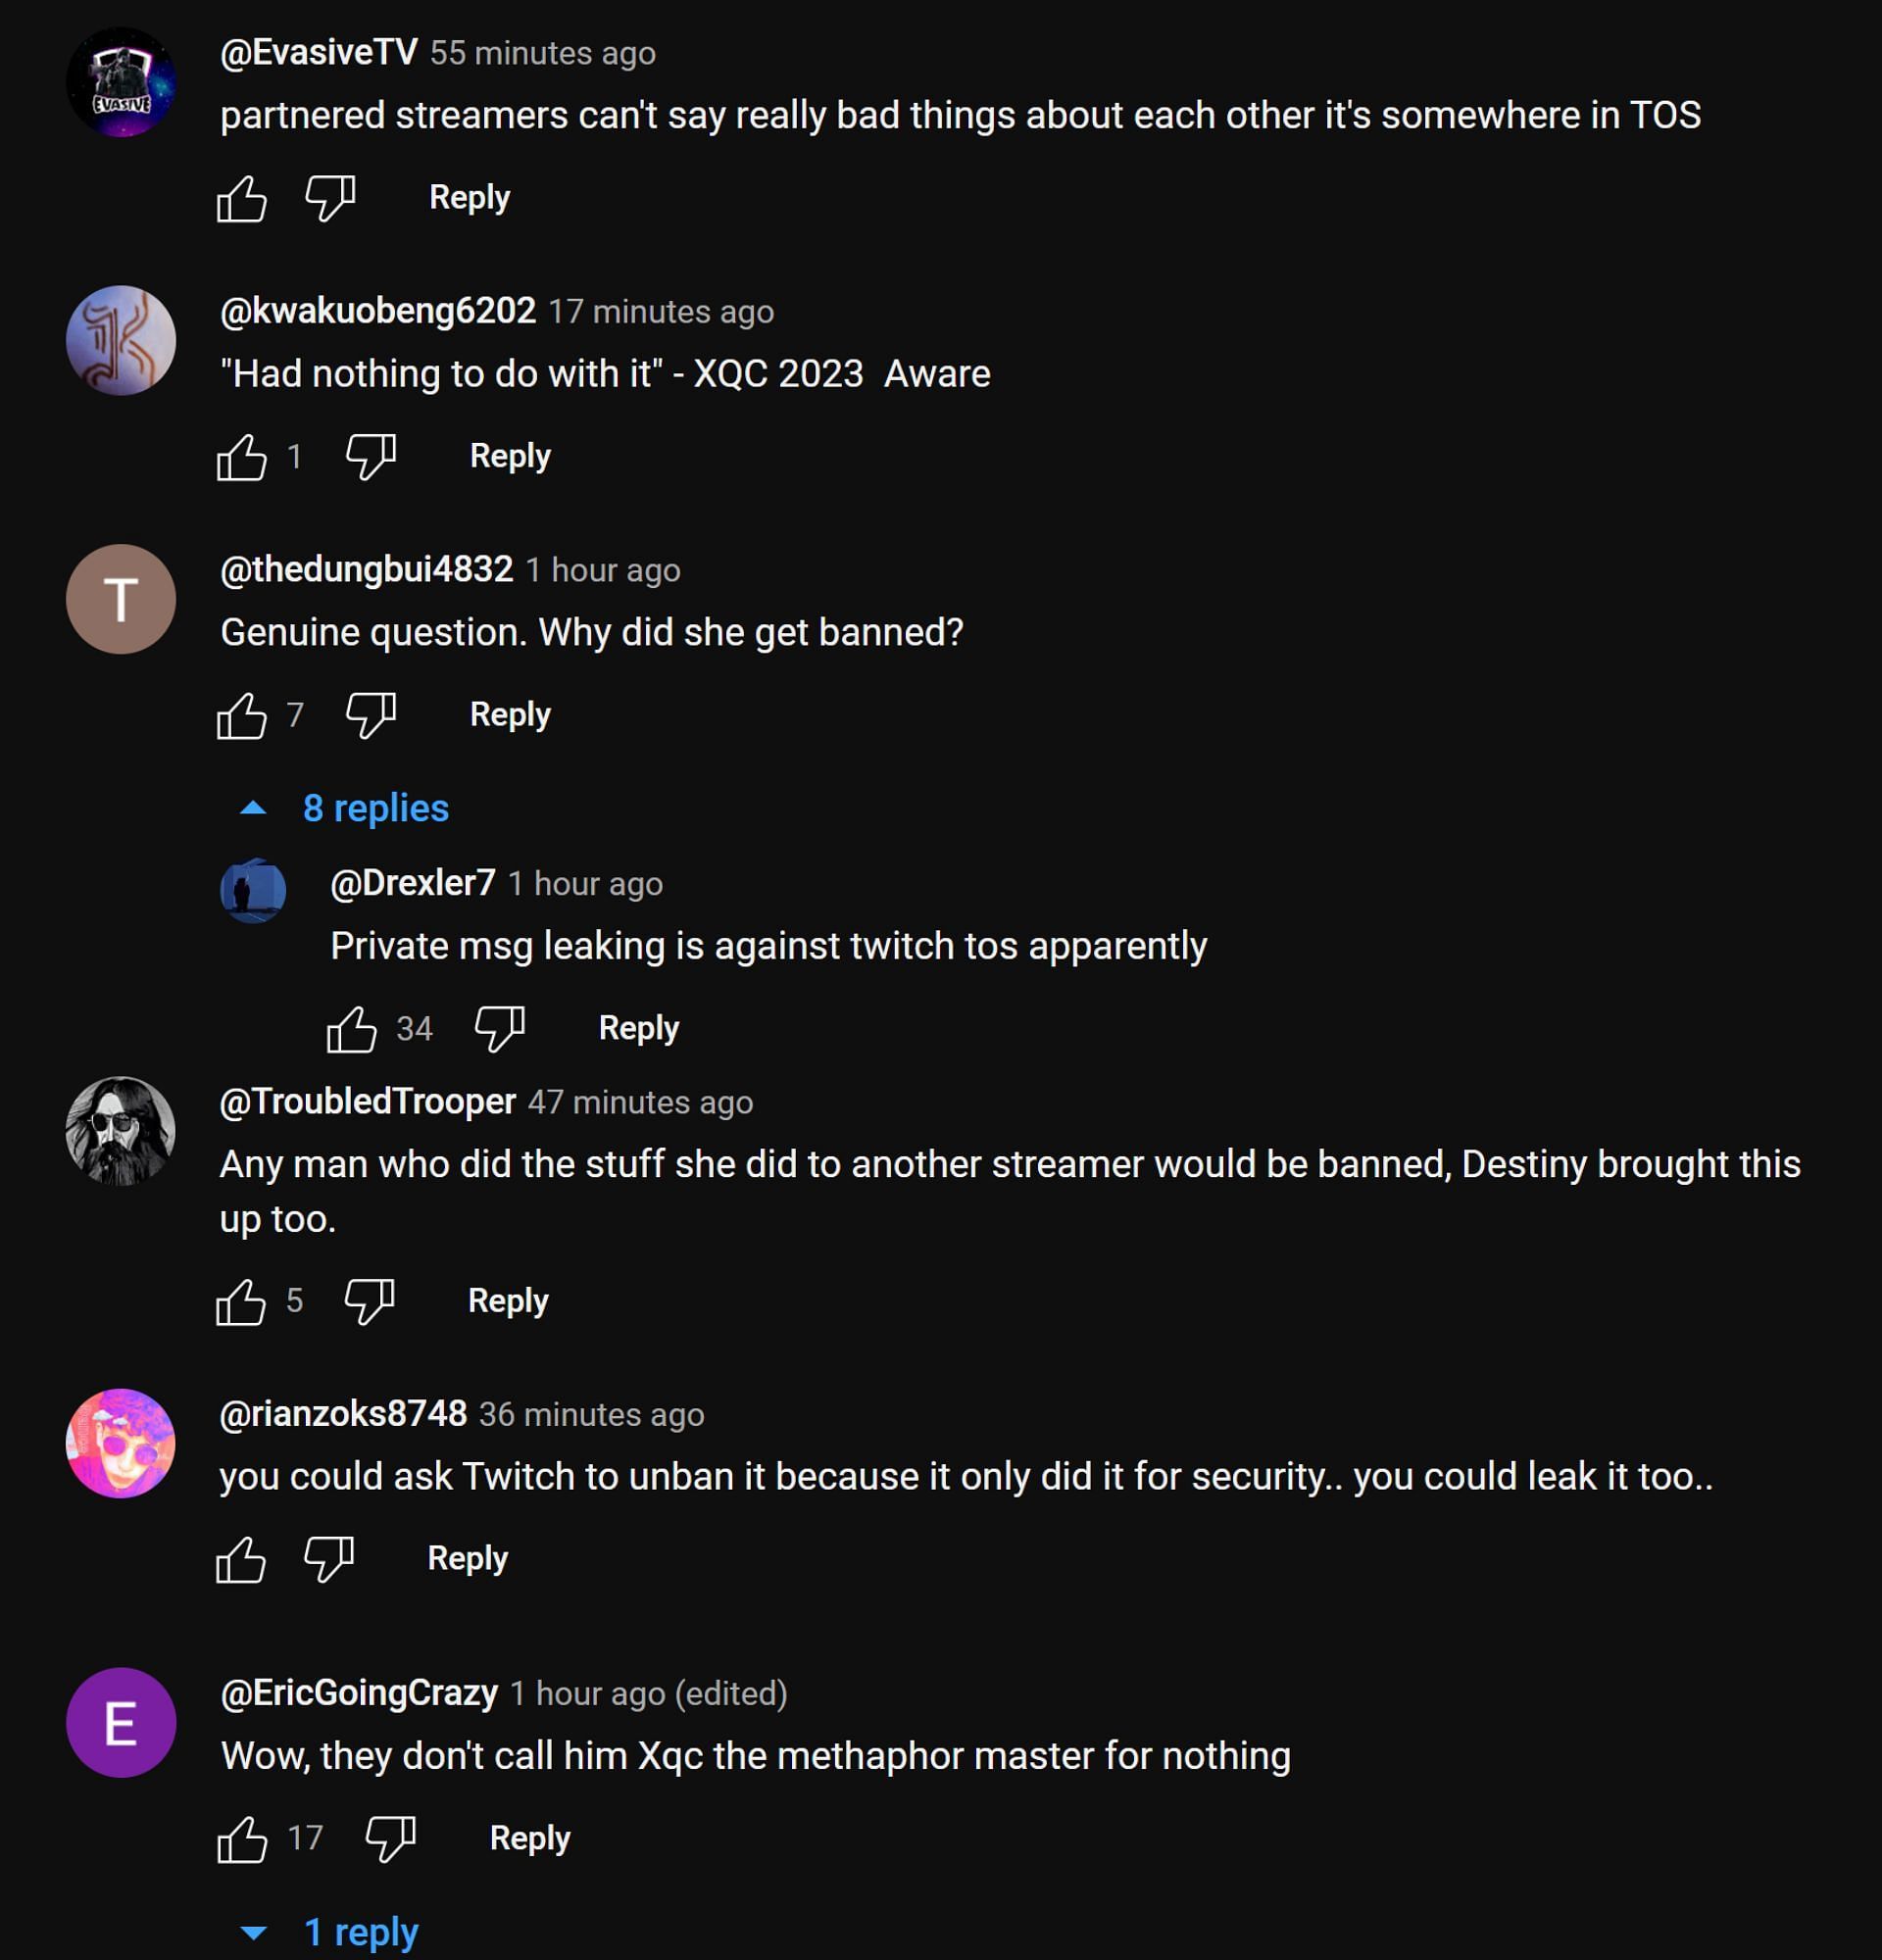
Task: Reply to thedungbui4832's question
Action: pos(510,715)
